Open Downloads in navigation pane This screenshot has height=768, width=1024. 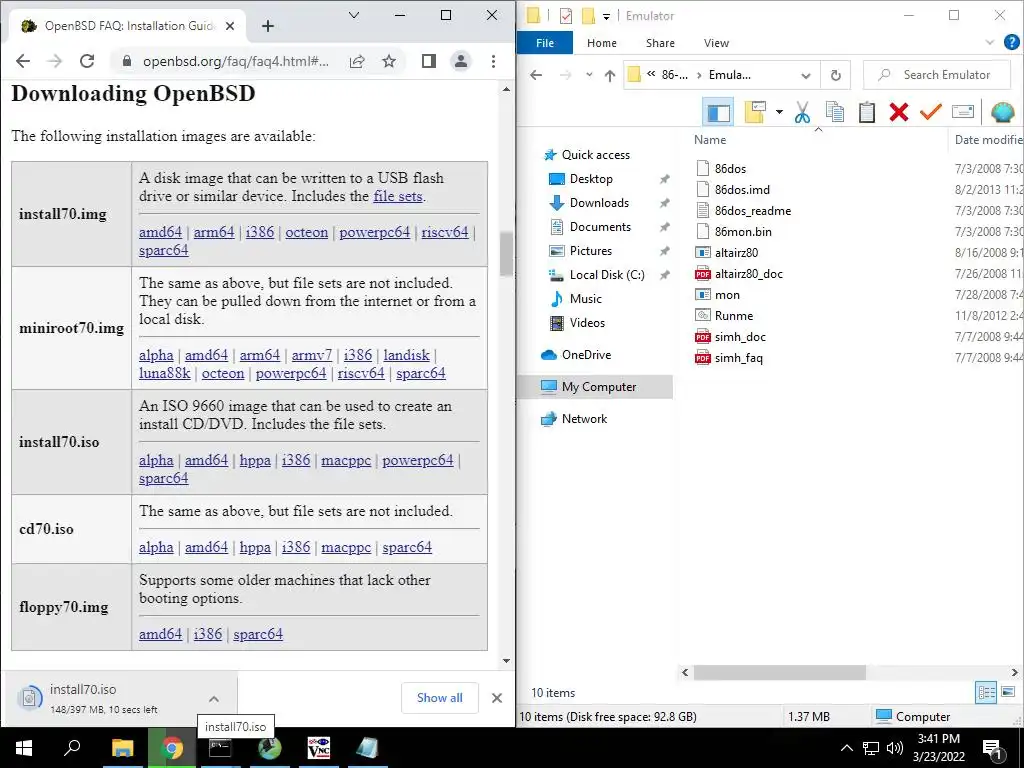tap(599, 203)
